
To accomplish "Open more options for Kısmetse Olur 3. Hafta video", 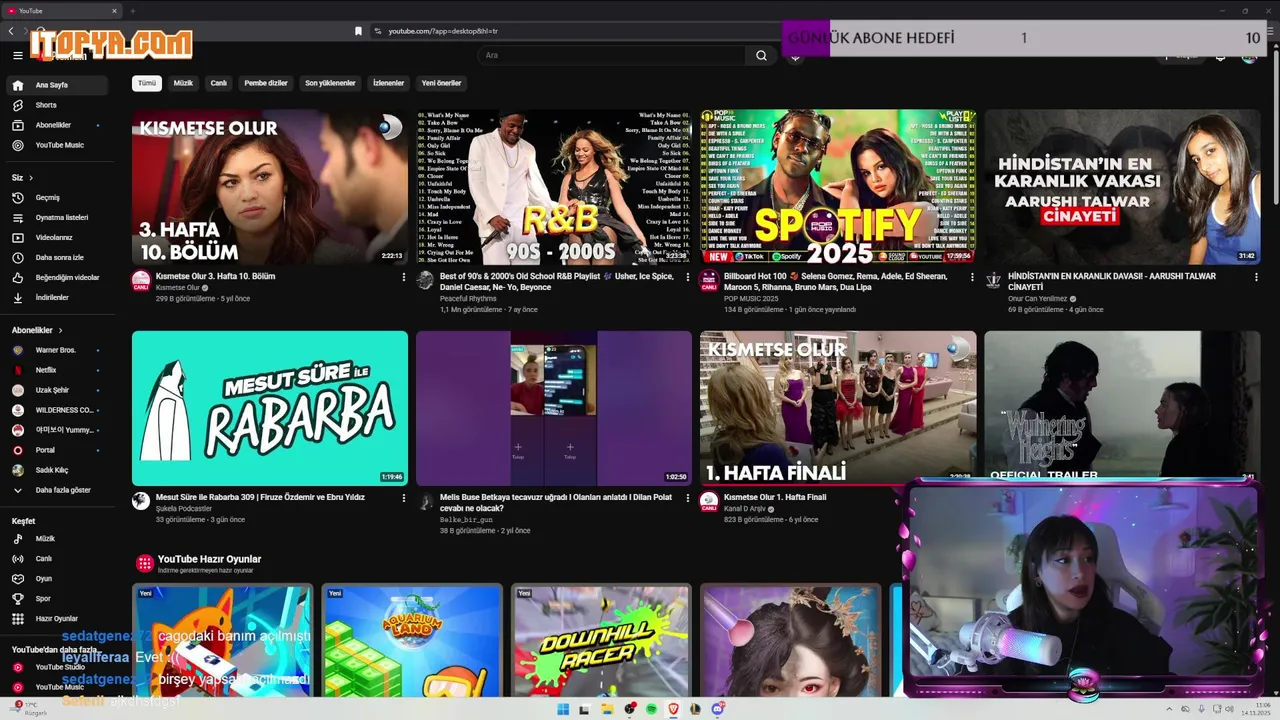I will (404, 277).
